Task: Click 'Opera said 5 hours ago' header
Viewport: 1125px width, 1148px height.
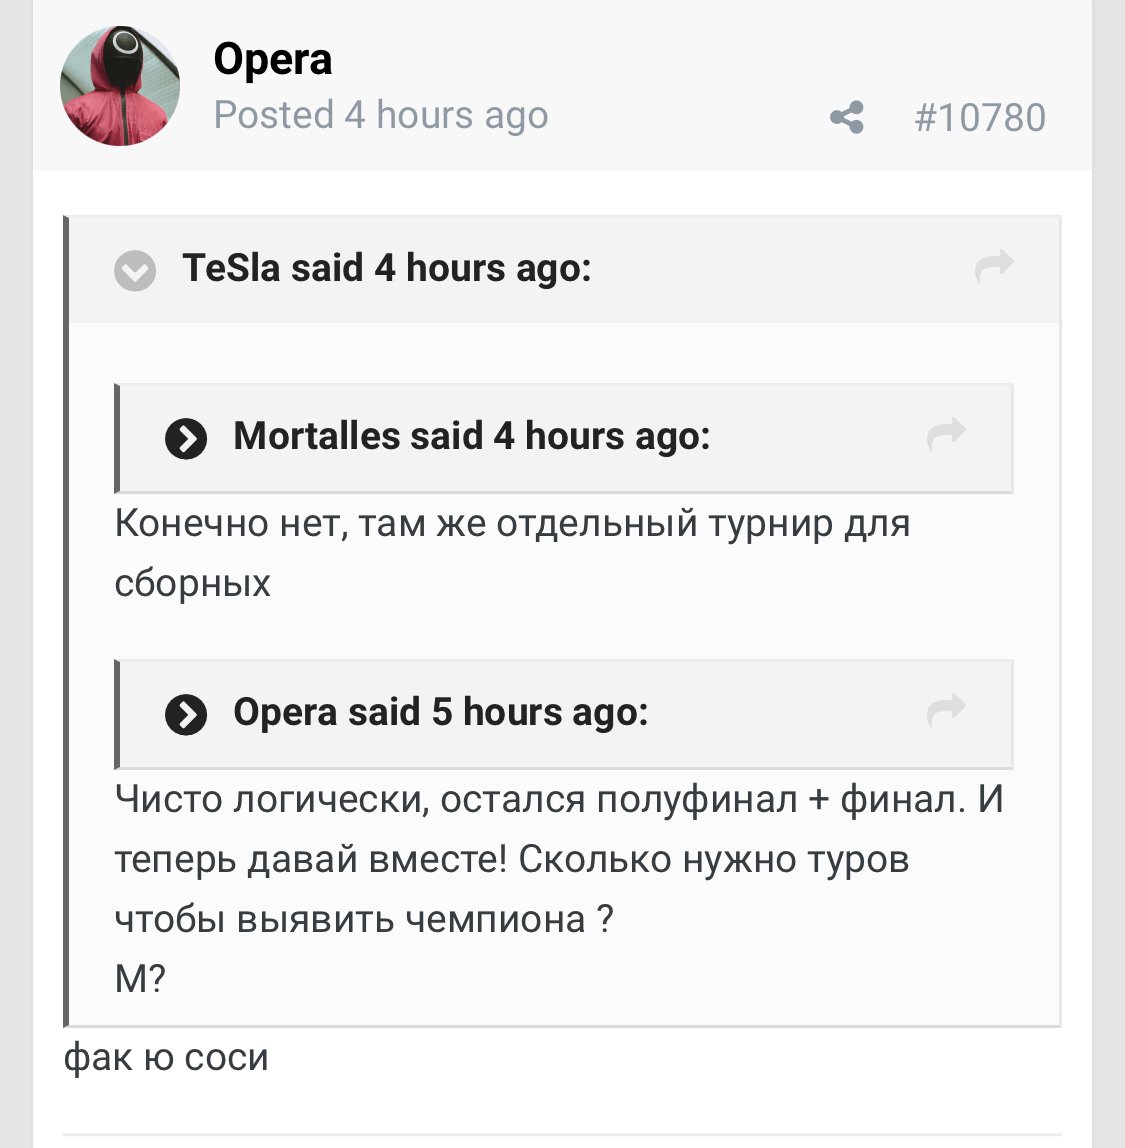Action: coord(440,711)
